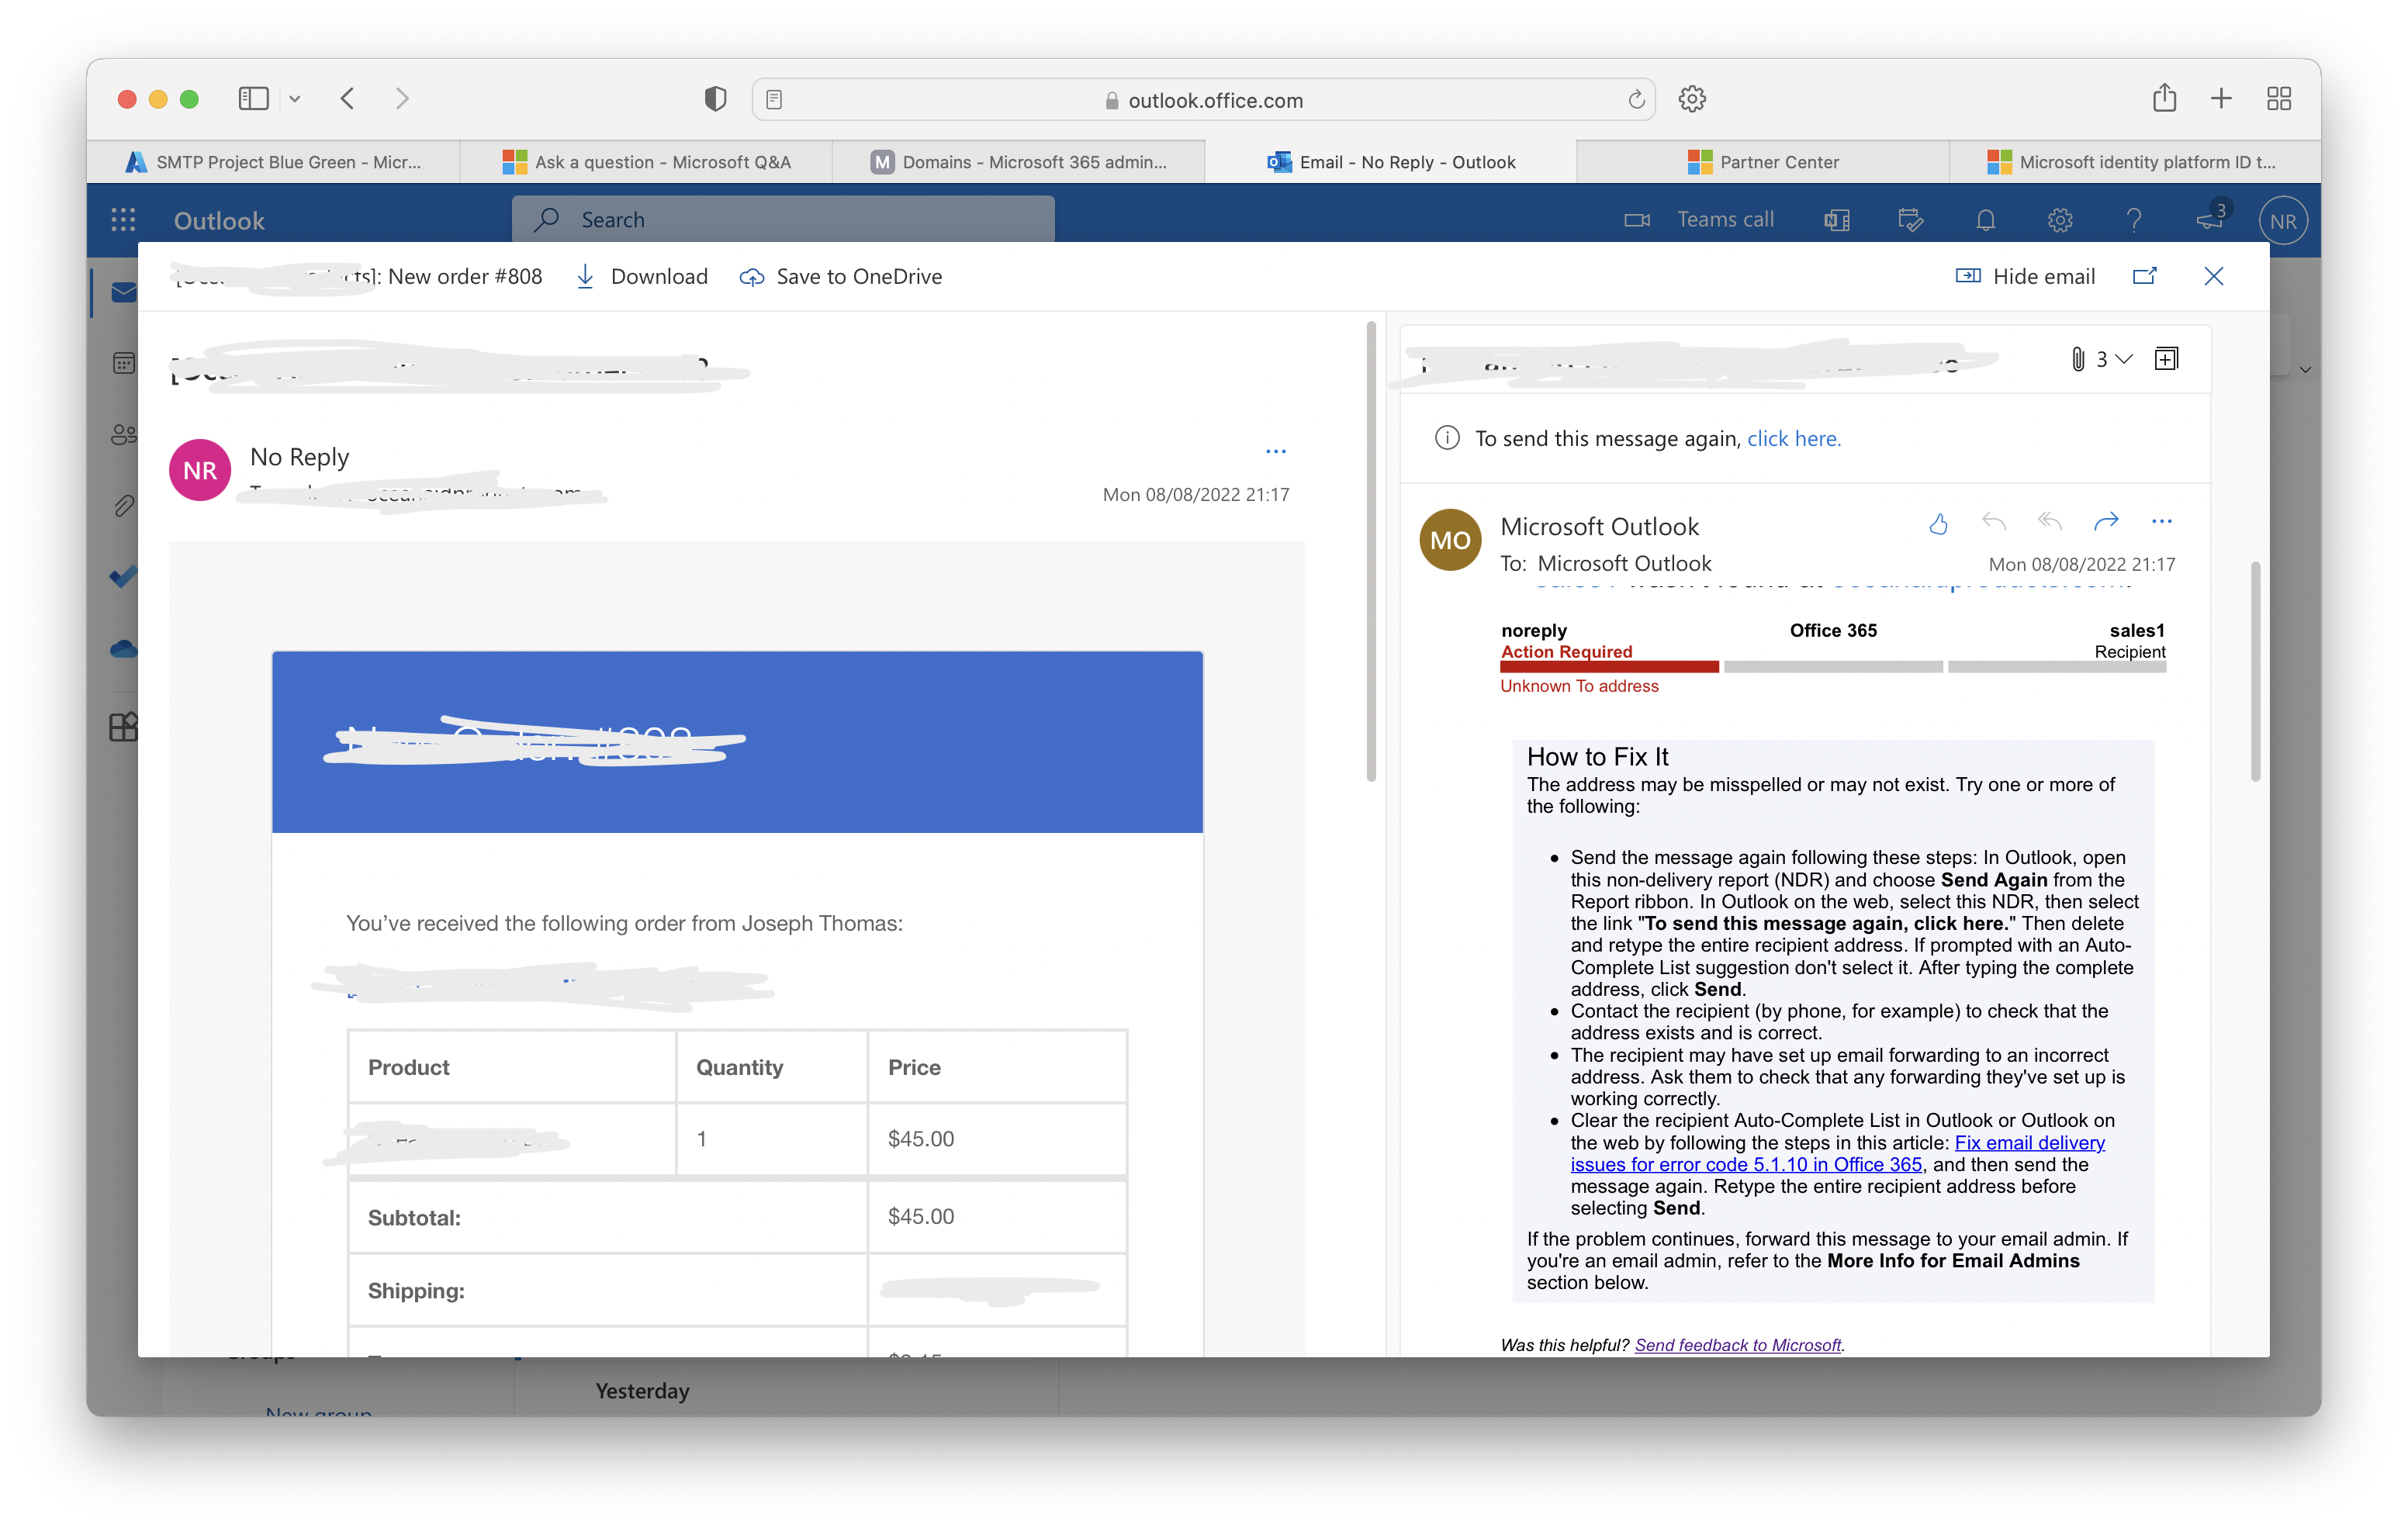Image resolution: width=2408 pixels, height=1531 pixels.
Task: Switch to Microsoft identity platform ID tab
Action: point(2134,162)
